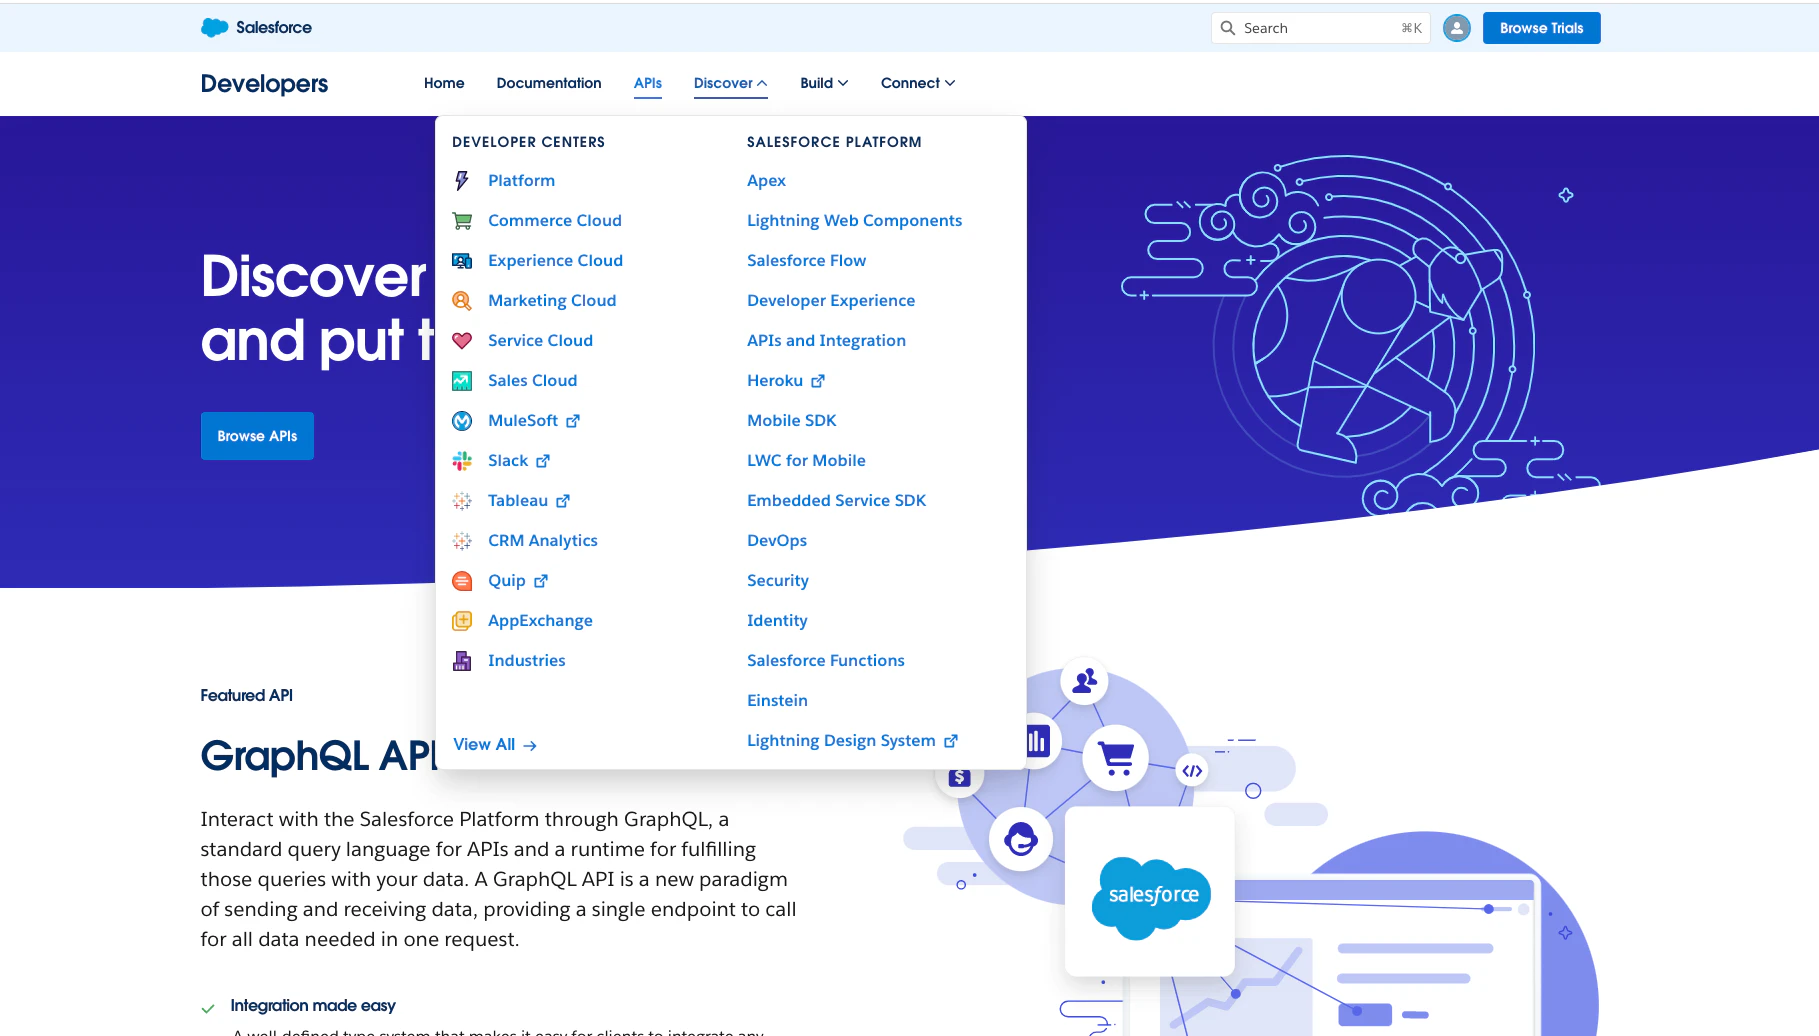Open the Security link
This screenshot has height=1036, width=1819.
[x=778, y=580]
